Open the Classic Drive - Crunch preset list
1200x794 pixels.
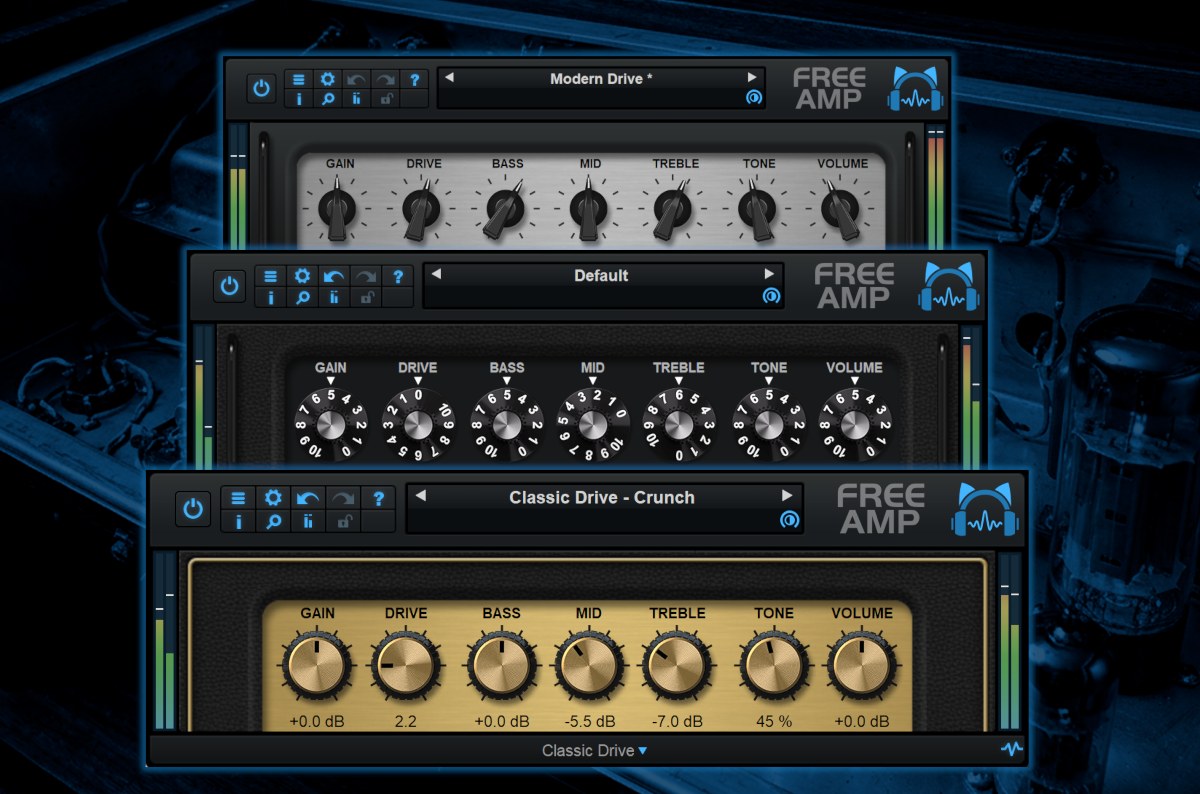[602, 497]
